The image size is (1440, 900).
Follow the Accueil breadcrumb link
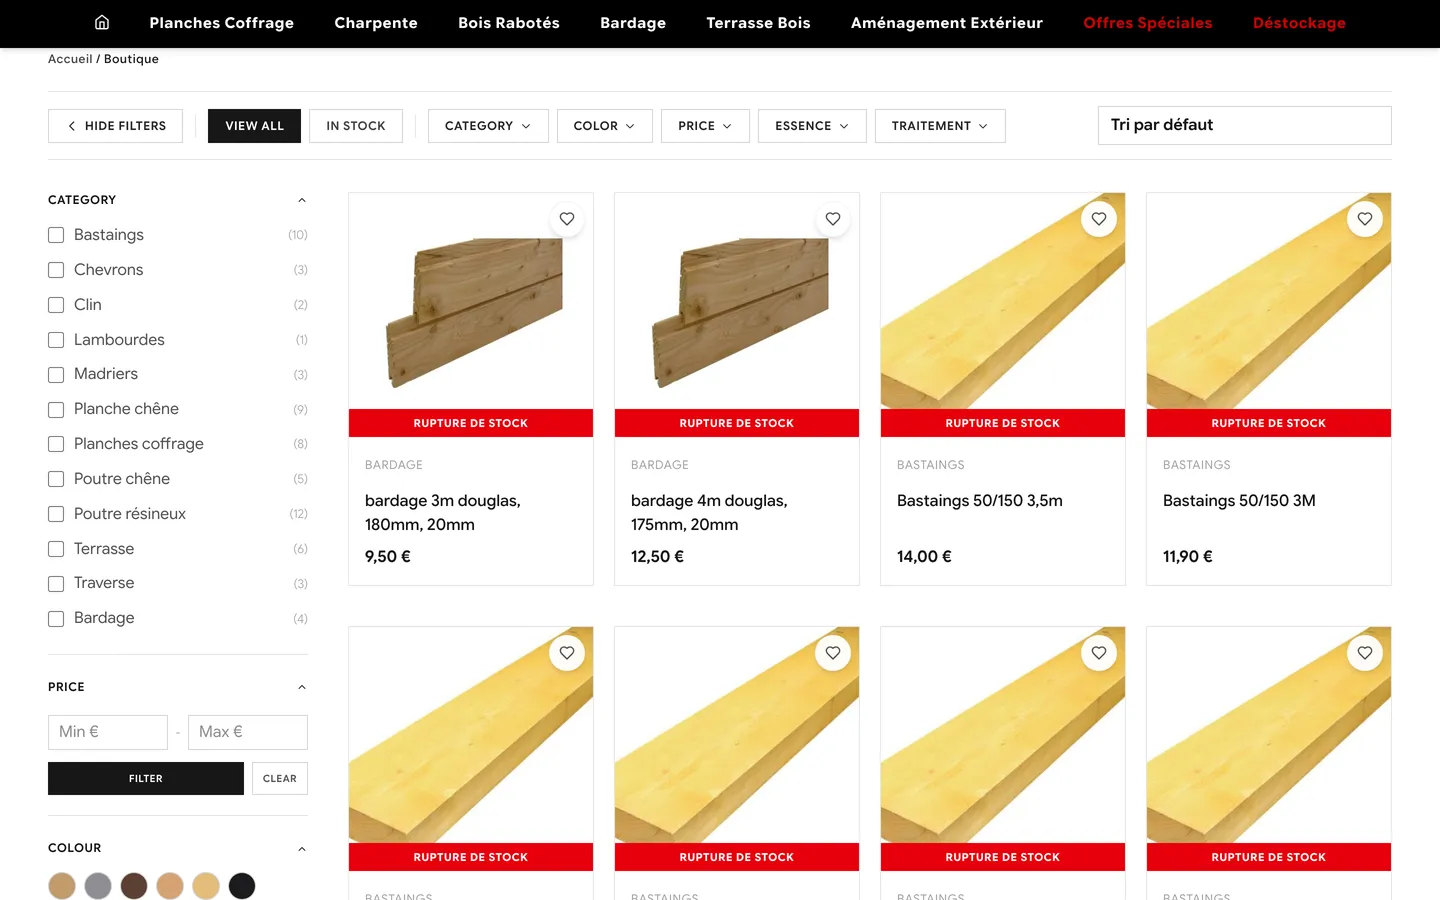click(70, 59)
